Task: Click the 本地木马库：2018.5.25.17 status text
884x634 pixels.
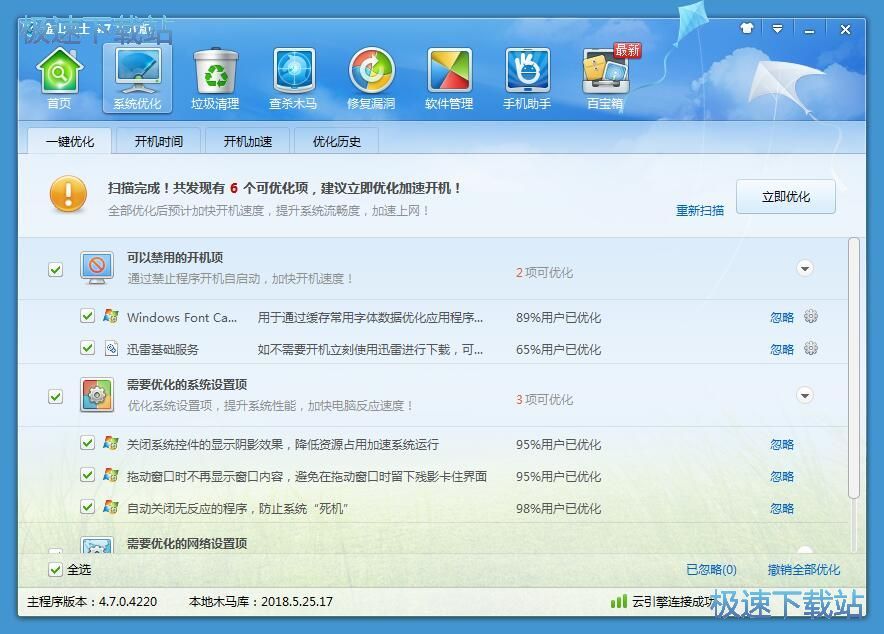Action: point(261,602)
